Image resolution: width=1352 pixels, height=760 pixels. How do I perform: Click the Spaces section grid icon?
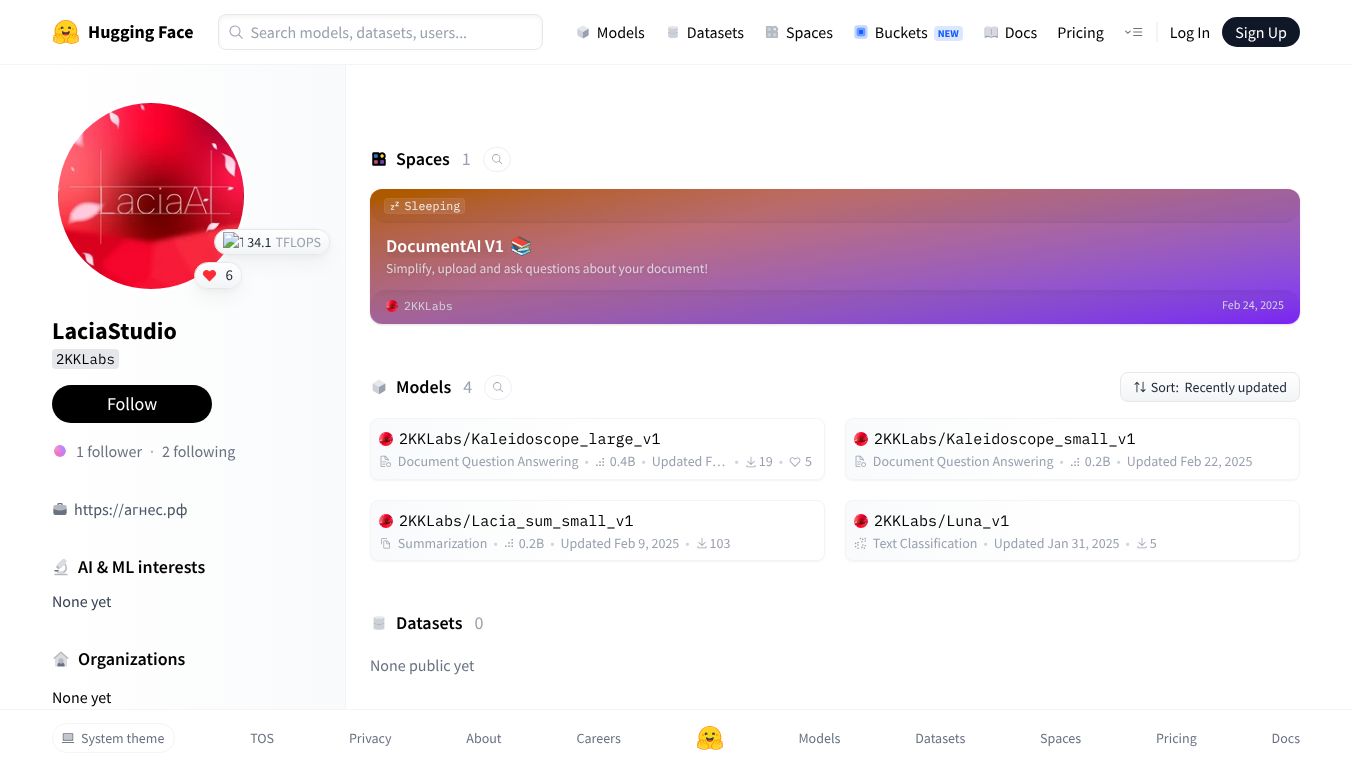[x=379, y=159]
